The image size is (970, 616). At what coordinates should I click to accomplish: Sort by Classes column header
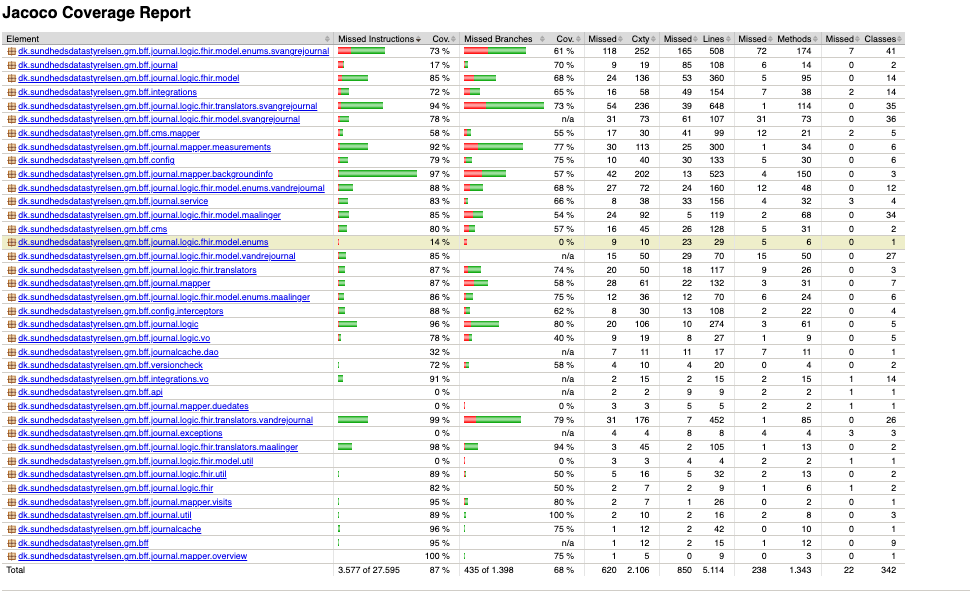tap(880, 38)
